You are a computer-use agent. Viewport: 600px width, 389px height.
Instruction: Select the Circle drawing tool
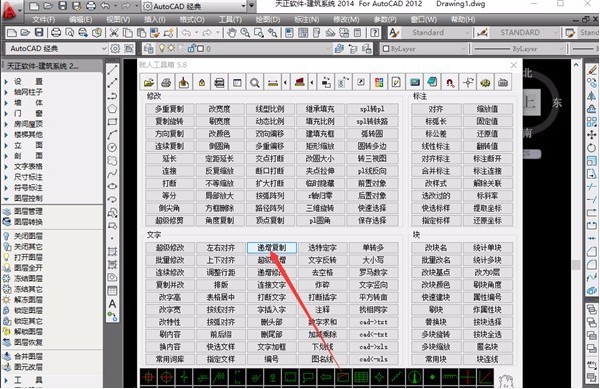point(112,148)
